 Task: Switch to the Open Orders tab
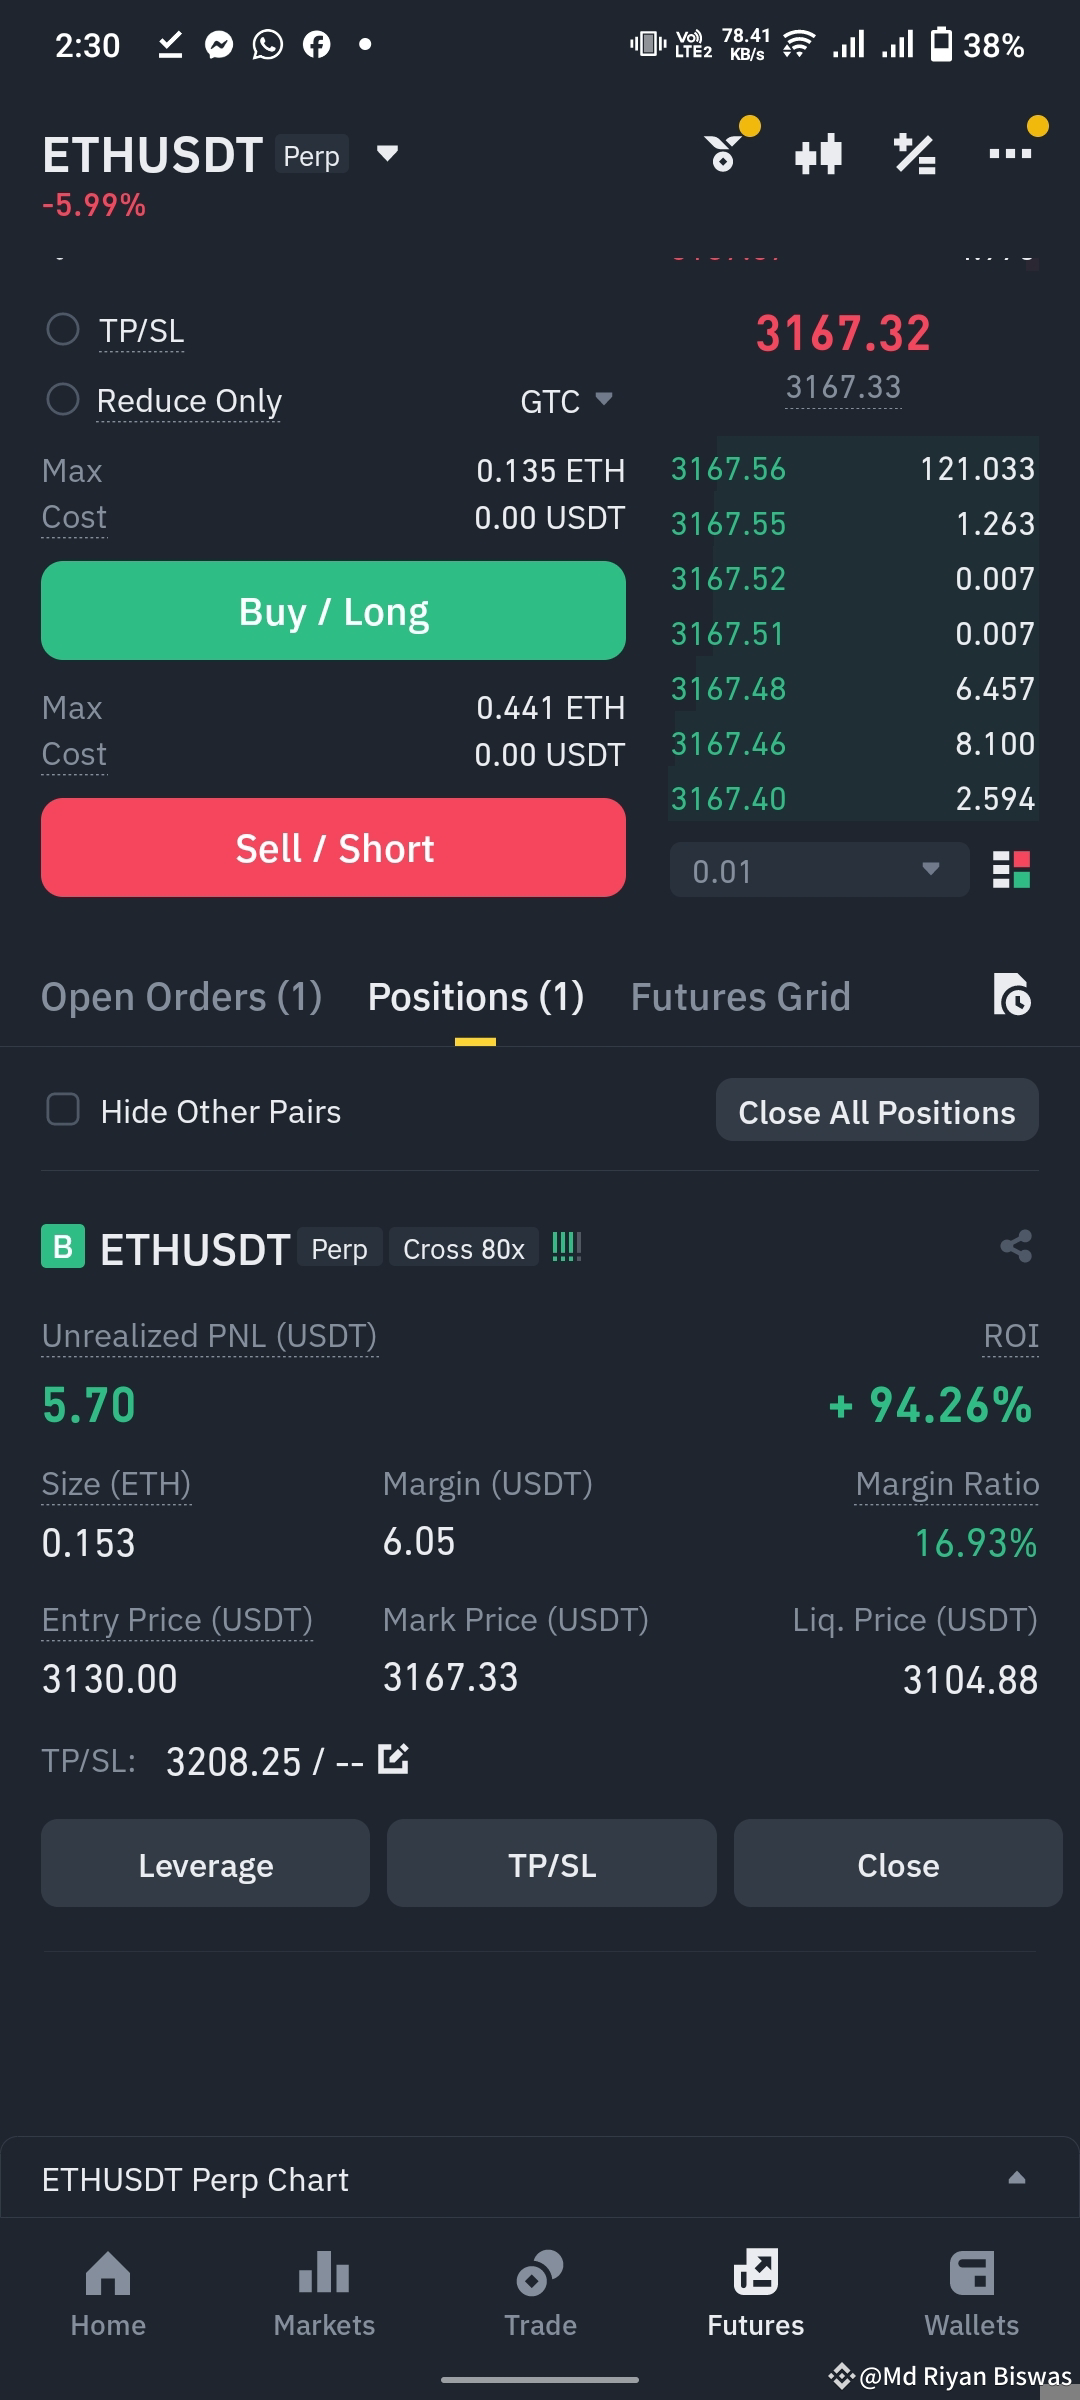tap(181, 997)
